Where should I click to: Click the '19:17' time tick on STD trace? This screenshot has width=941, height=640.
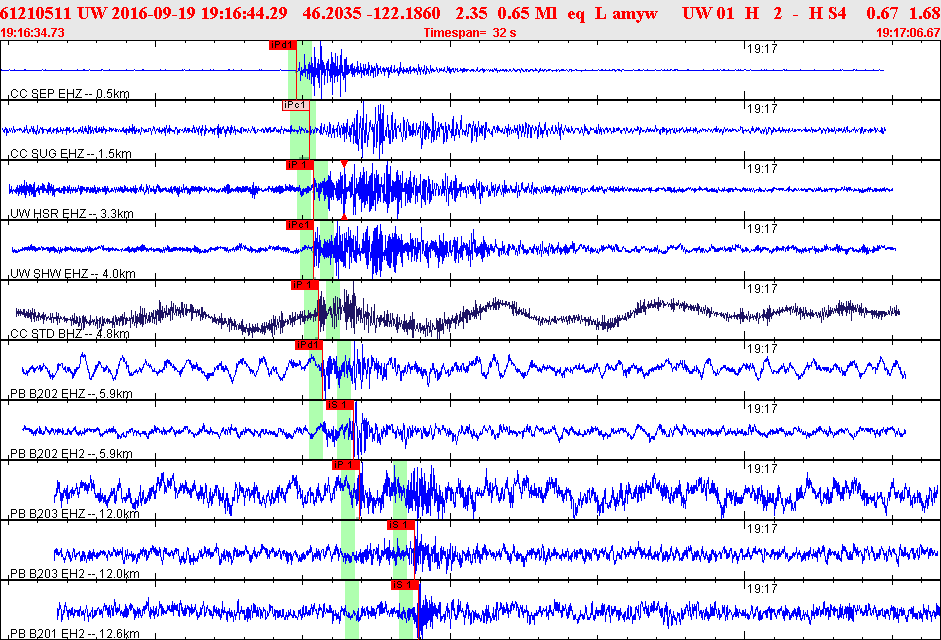pos(762,289)
